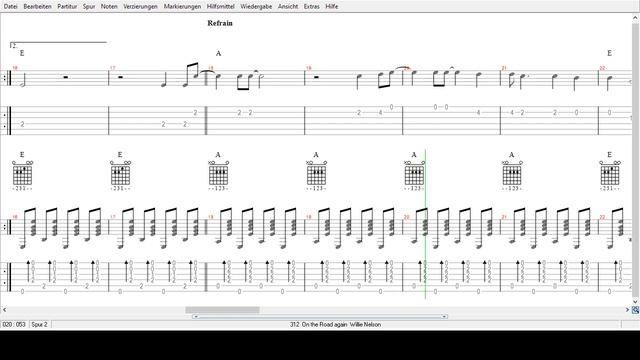The height and width of the screenshot is (360, 640).
Task: Click the horizontal scrollbar left arrow
Action: 4,310
